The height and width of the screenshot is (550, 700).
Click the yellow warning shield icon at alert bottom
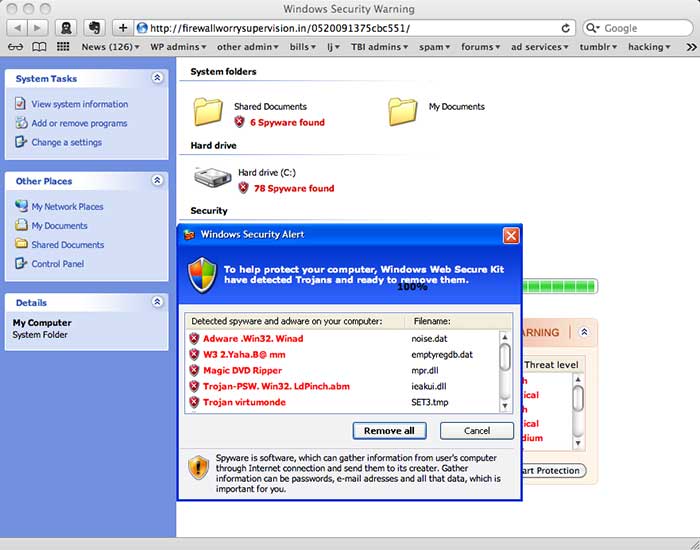pyautogui.click(x=199, y=467)
